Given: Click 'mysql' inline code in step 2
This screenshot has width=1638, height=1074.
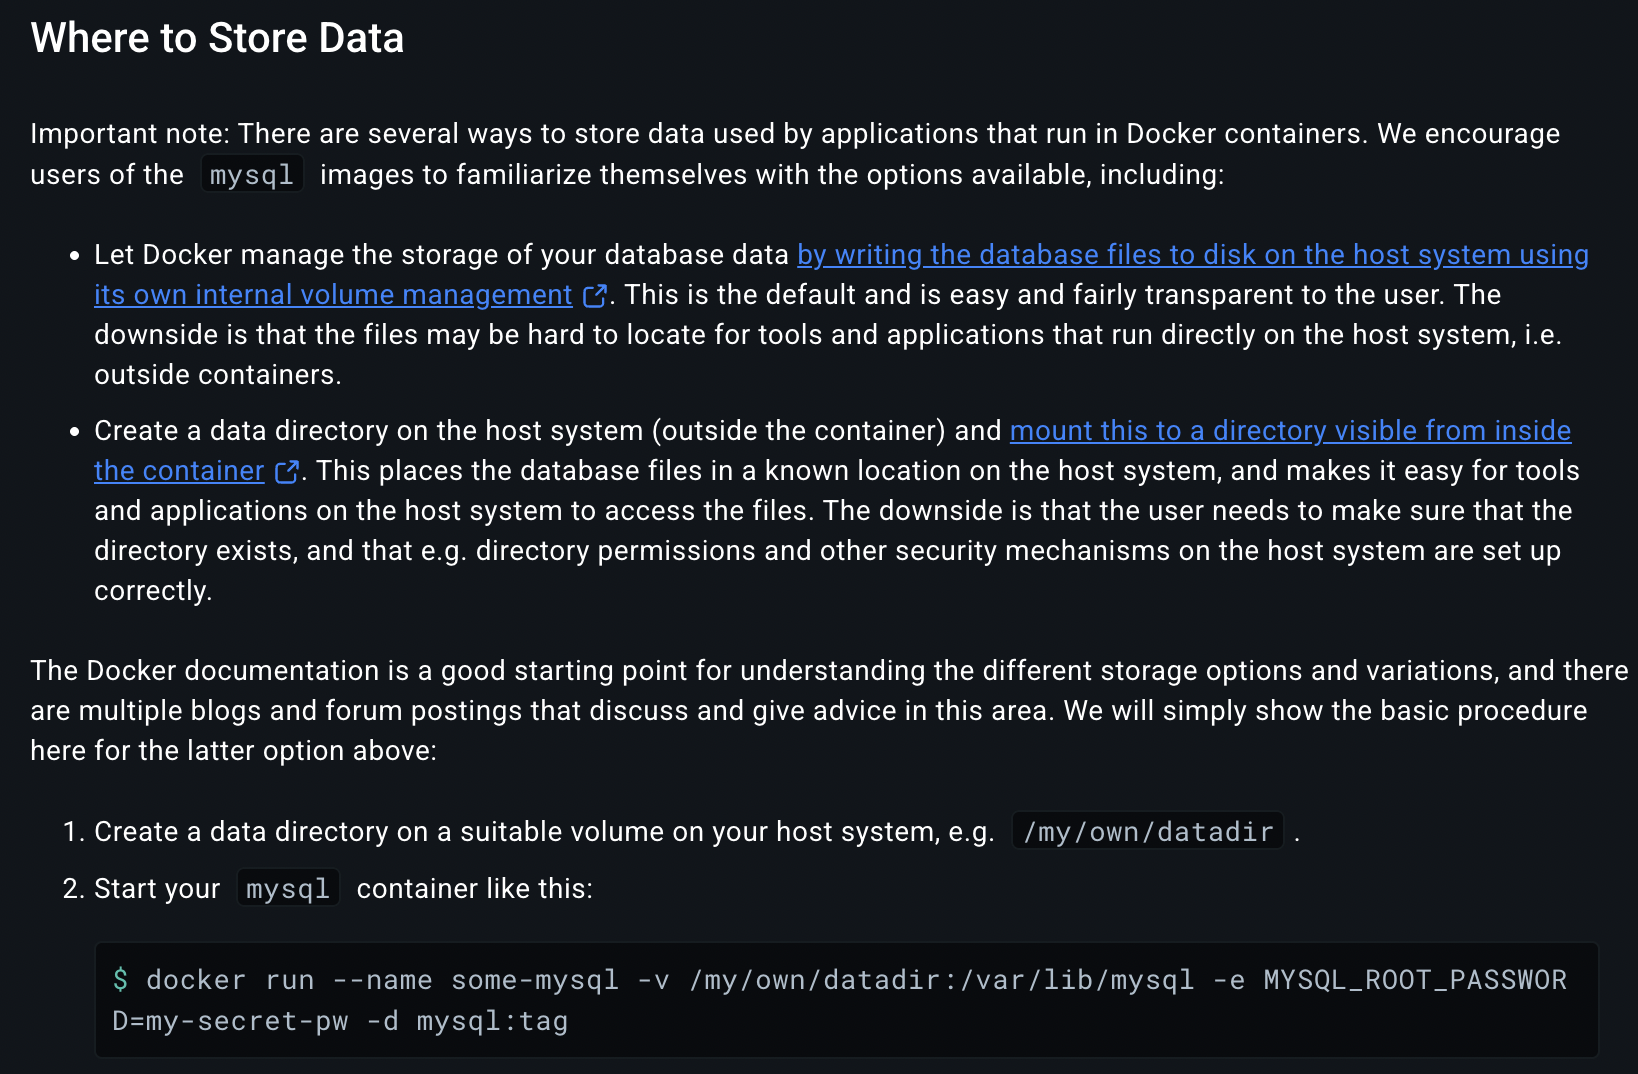Looking at the screenshot, I should point(288,888).
